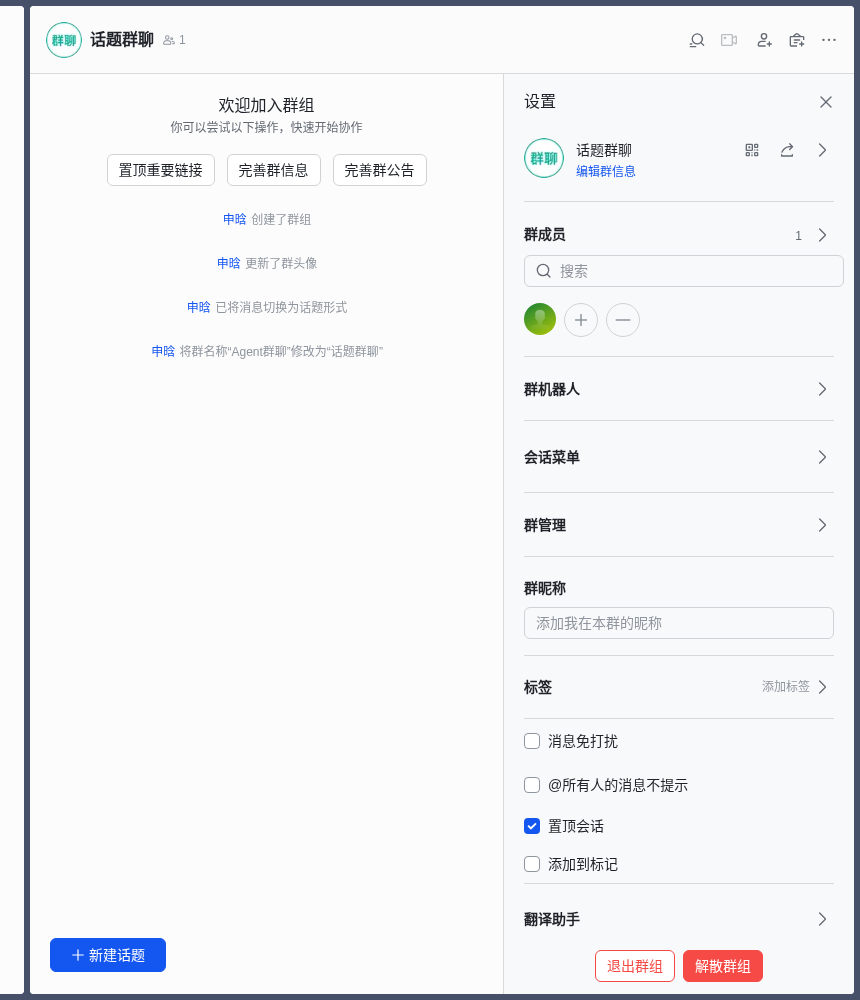Click the 新建话题 button
The width and height of the screenshot is (860, 1000).
pyautogui.click(x=108, y=955)
